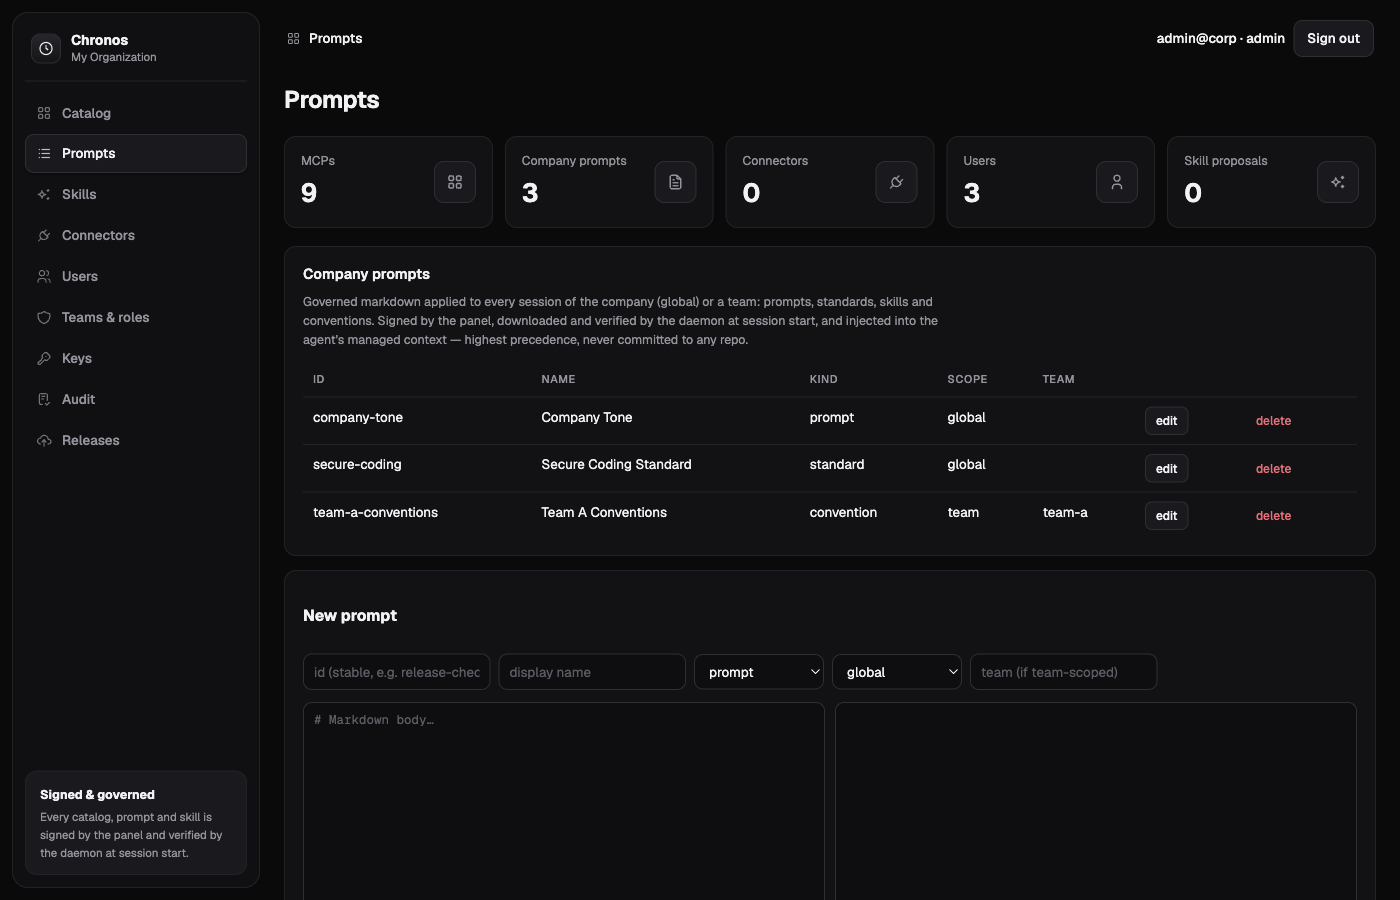1400x900 pixels.
Task: Click the Prompts list icon in sidebar
Action: (44, 153)
